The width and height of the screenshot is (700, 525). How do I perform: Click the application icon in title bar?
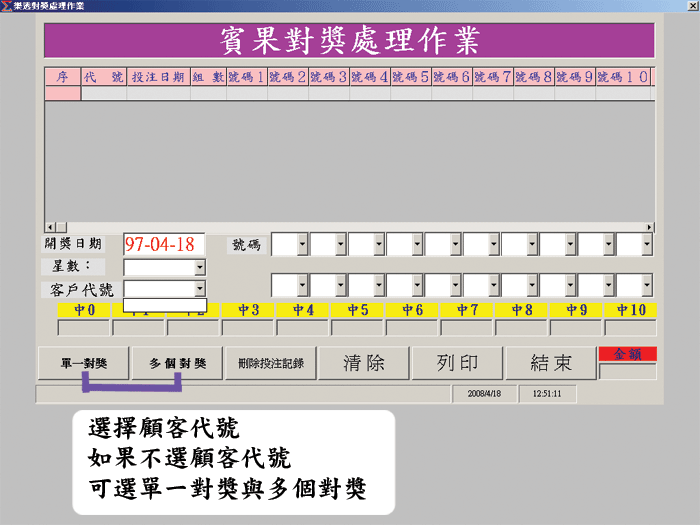8,6
